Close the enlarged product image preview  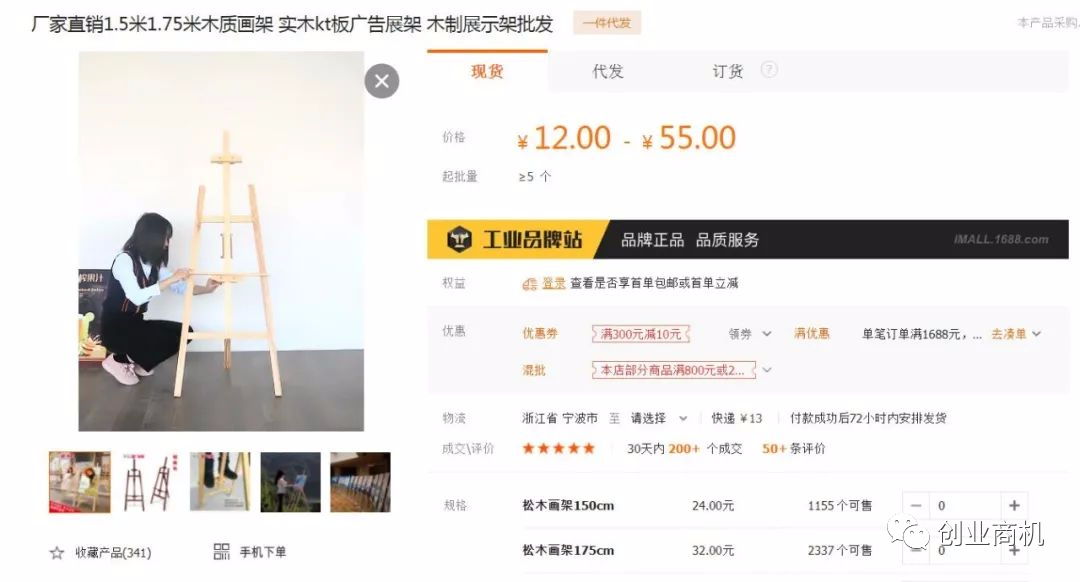point(382,81)
